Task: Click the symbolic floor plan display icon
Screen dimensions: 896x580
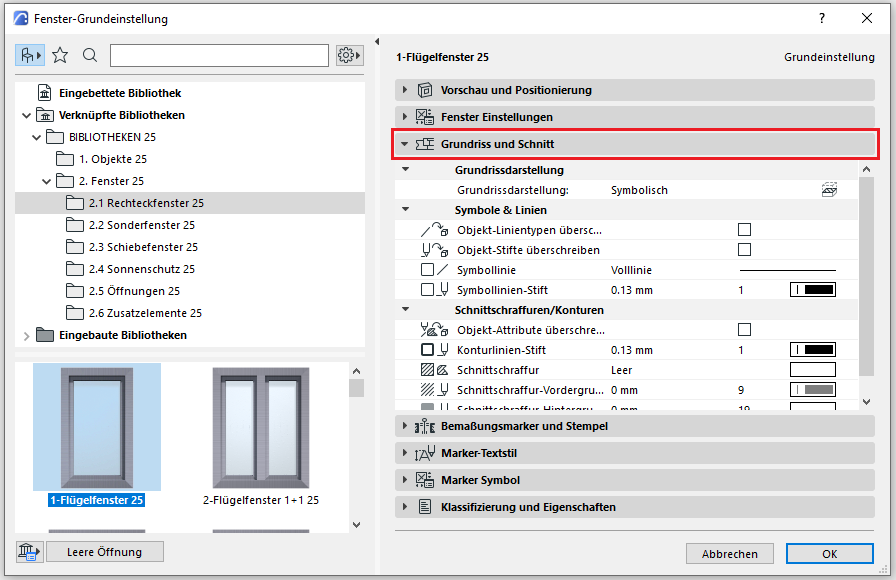Action: pyautogui.click(x=828, y=190)
